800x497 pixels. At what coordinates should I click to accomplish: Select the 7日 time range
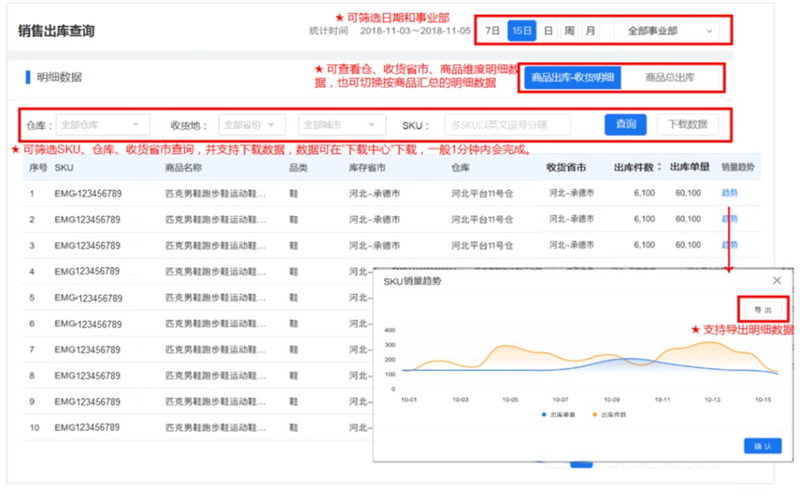pyautogui.click(x=492, y=31)
